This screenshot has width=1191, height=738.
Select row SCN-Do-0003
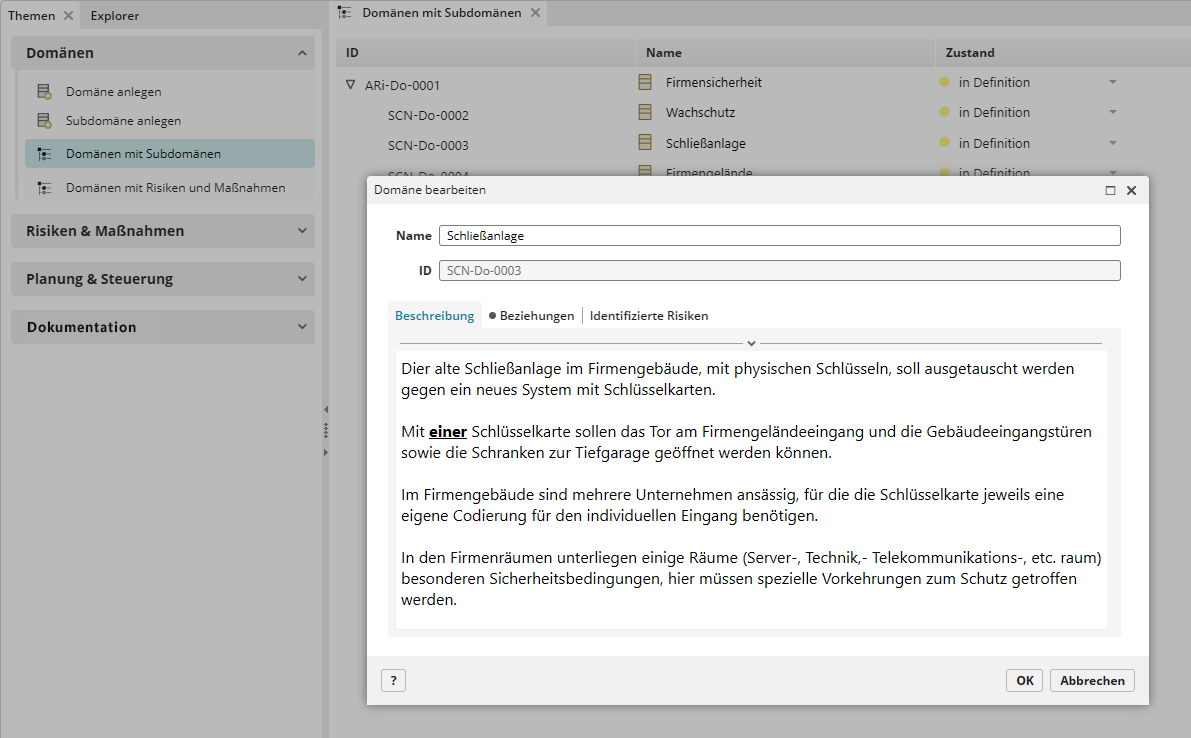click(x=428, y=145)
